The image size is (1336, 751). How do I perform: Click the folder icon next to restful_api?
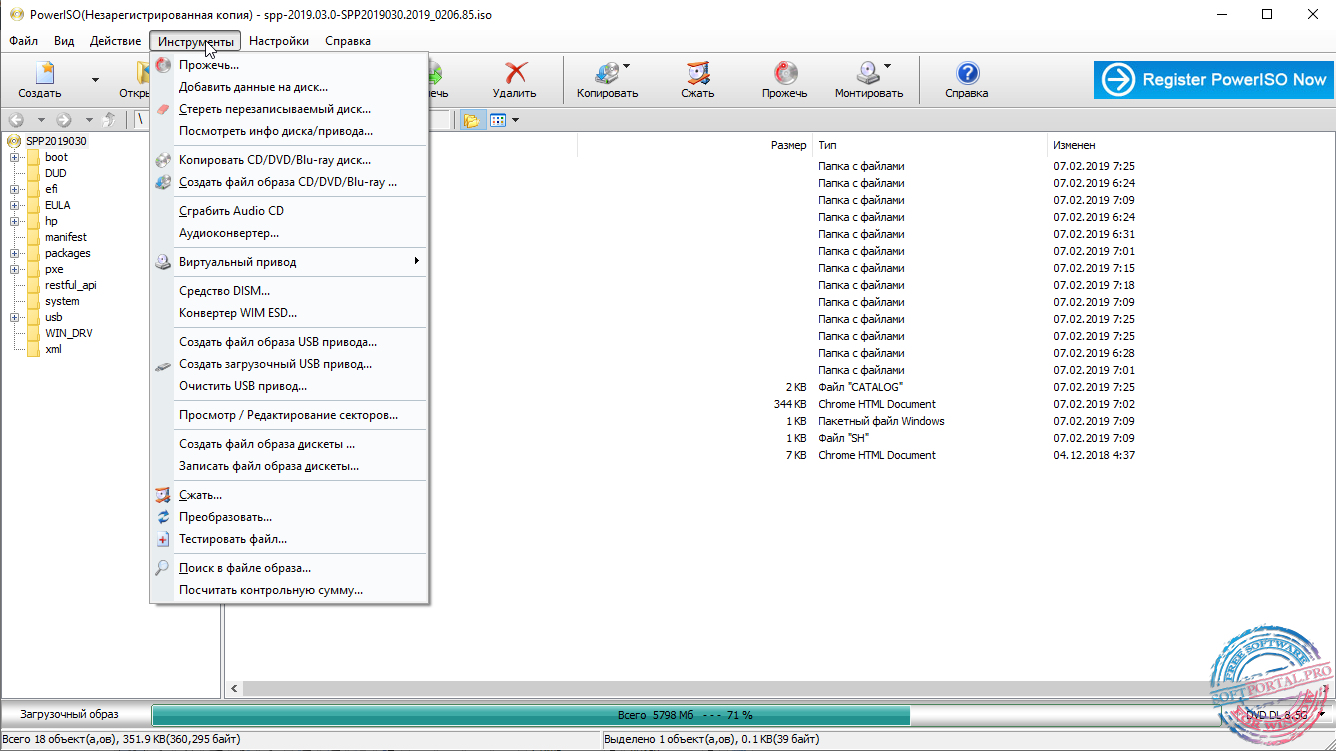click(35, 285)
